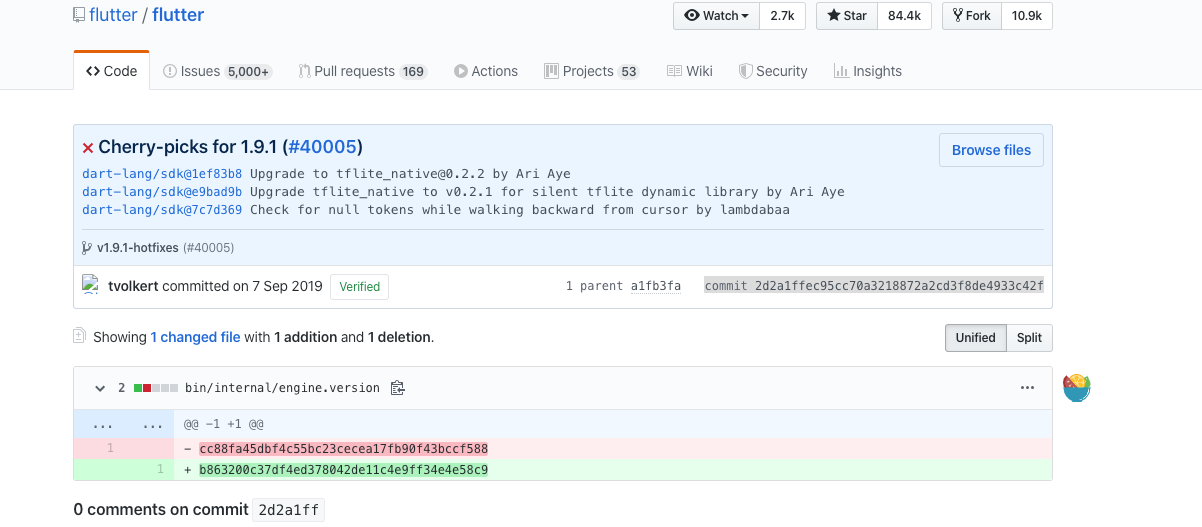
Task: Click the branch icon beside v1.9.1-hotfixes
Action: pyautogui.click(x=87, y=248)
